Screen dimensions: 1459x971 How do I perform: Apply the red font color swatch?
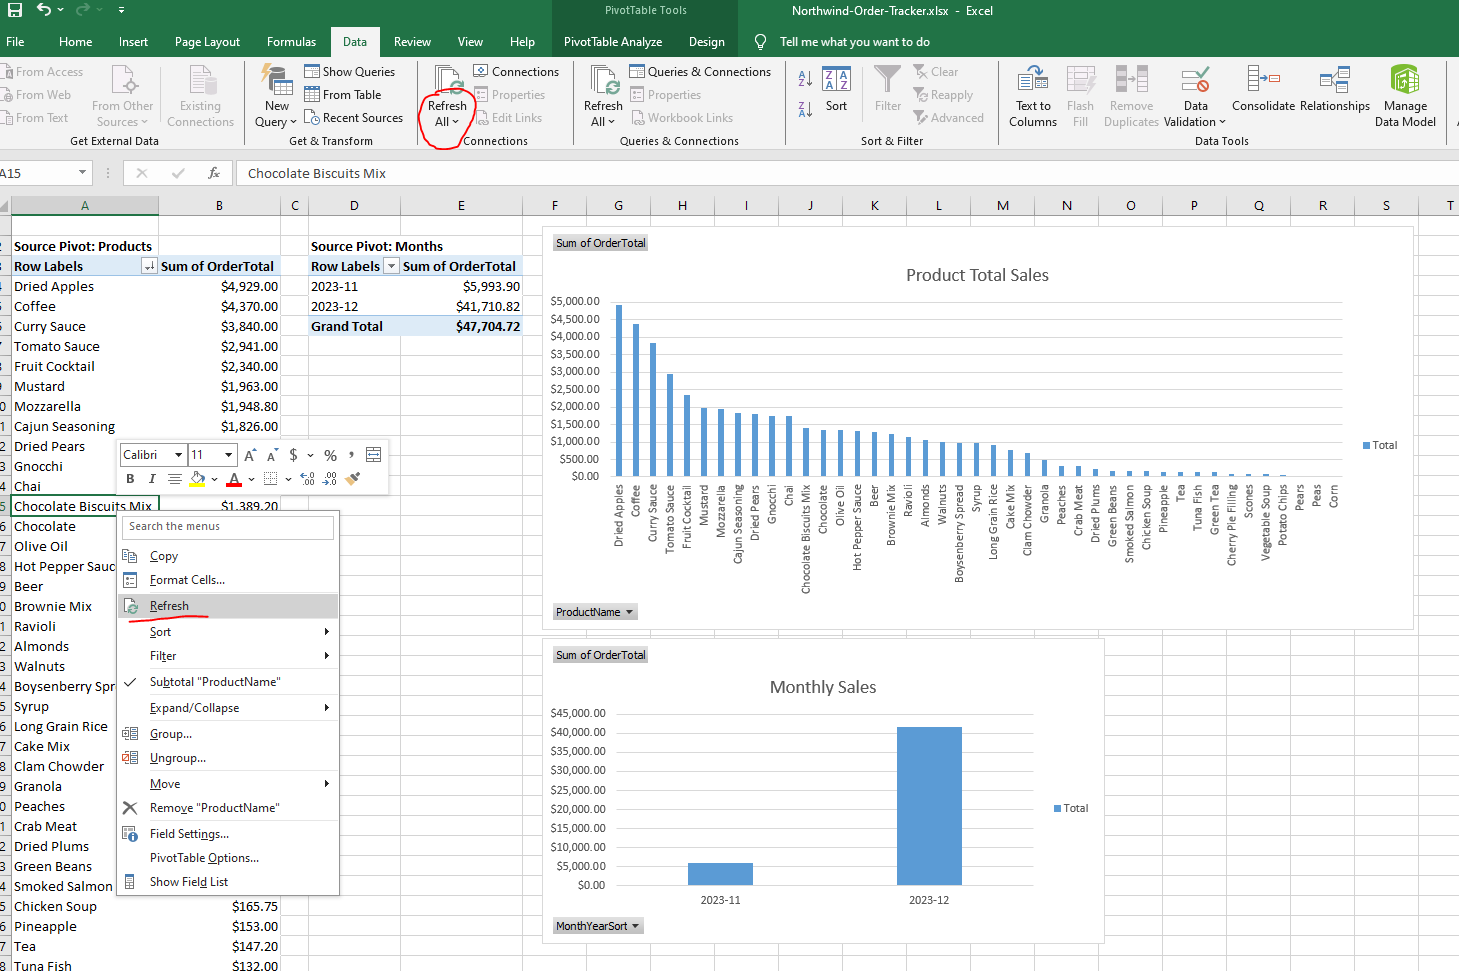234,479
